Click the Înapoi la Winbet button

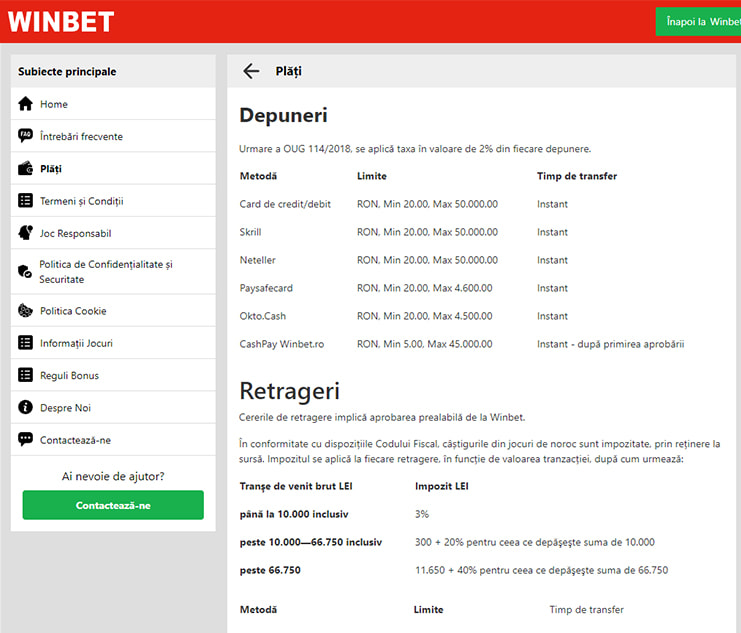tap(698, 22)
